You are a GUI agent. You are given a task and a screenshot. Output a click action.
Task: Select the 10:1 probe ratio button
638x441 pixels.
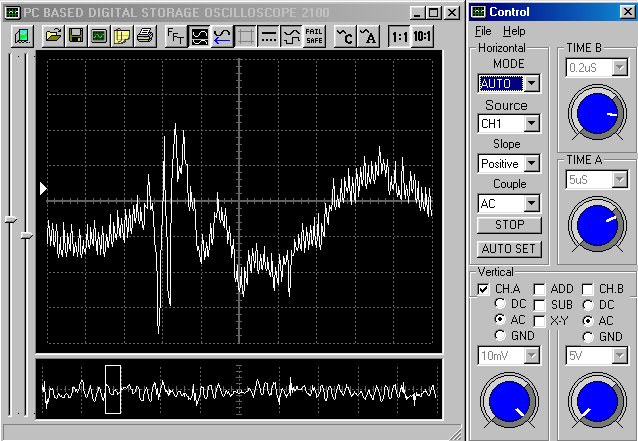pos(423,36)
